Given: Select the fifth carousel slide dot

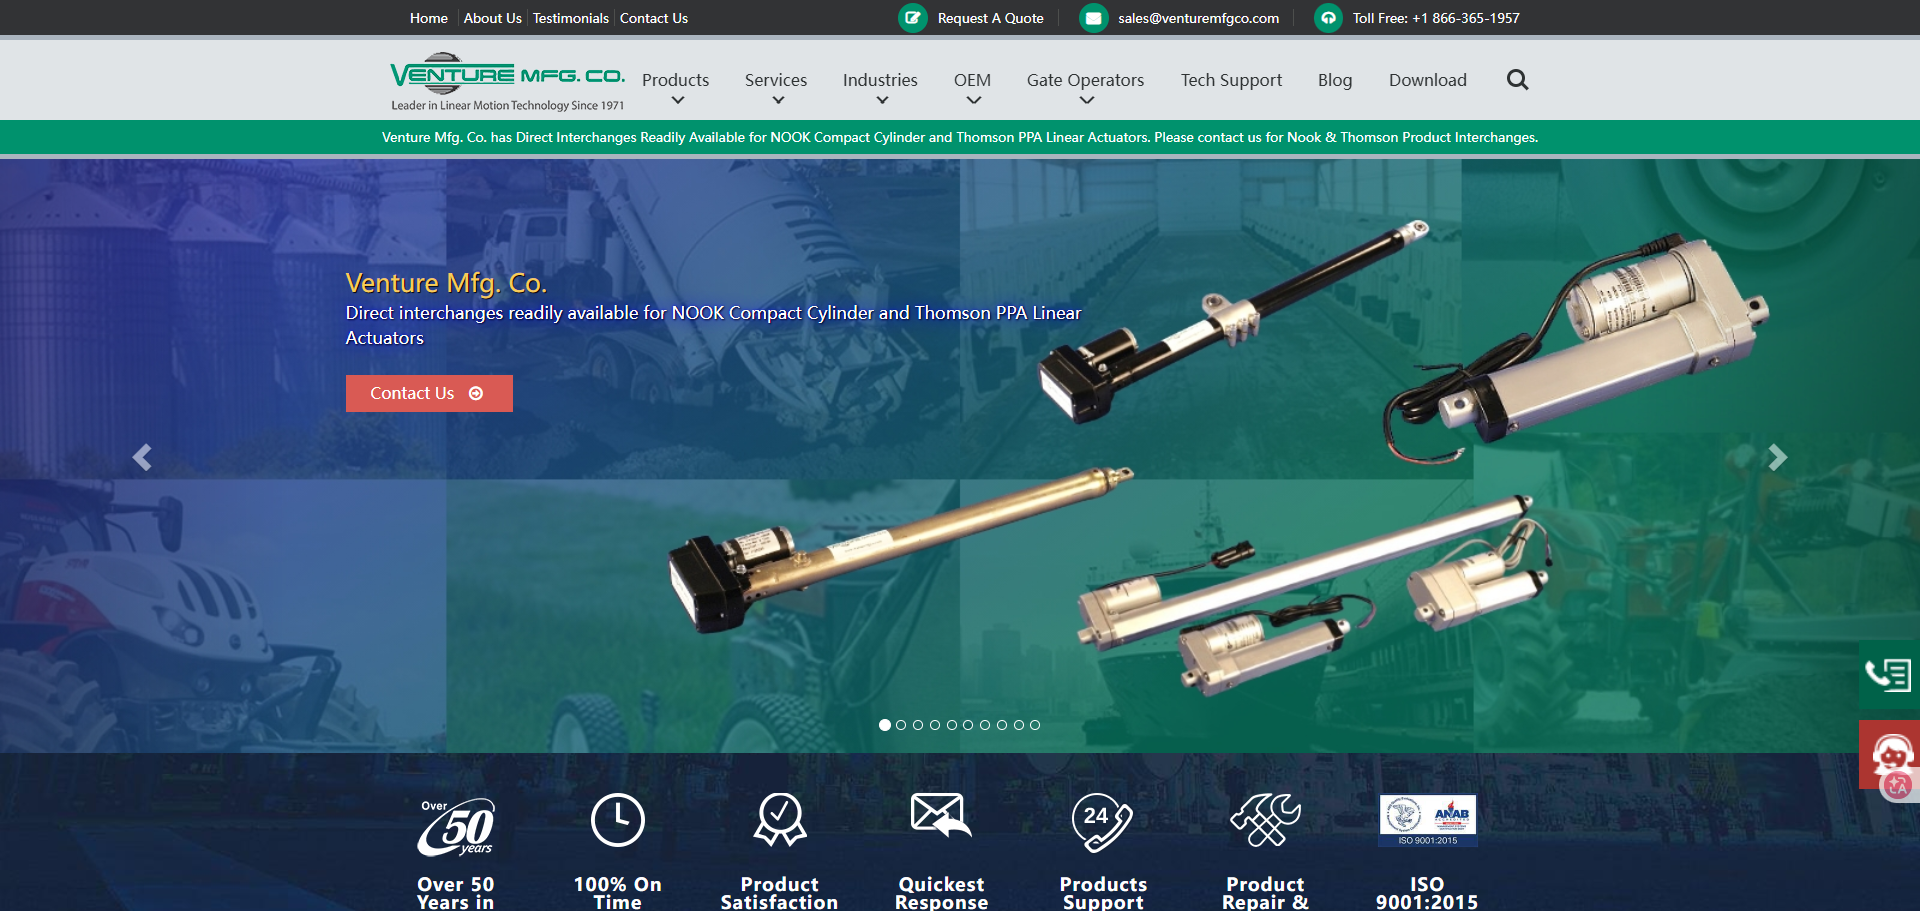Looking at the screenshot, I should pos(951,725).
